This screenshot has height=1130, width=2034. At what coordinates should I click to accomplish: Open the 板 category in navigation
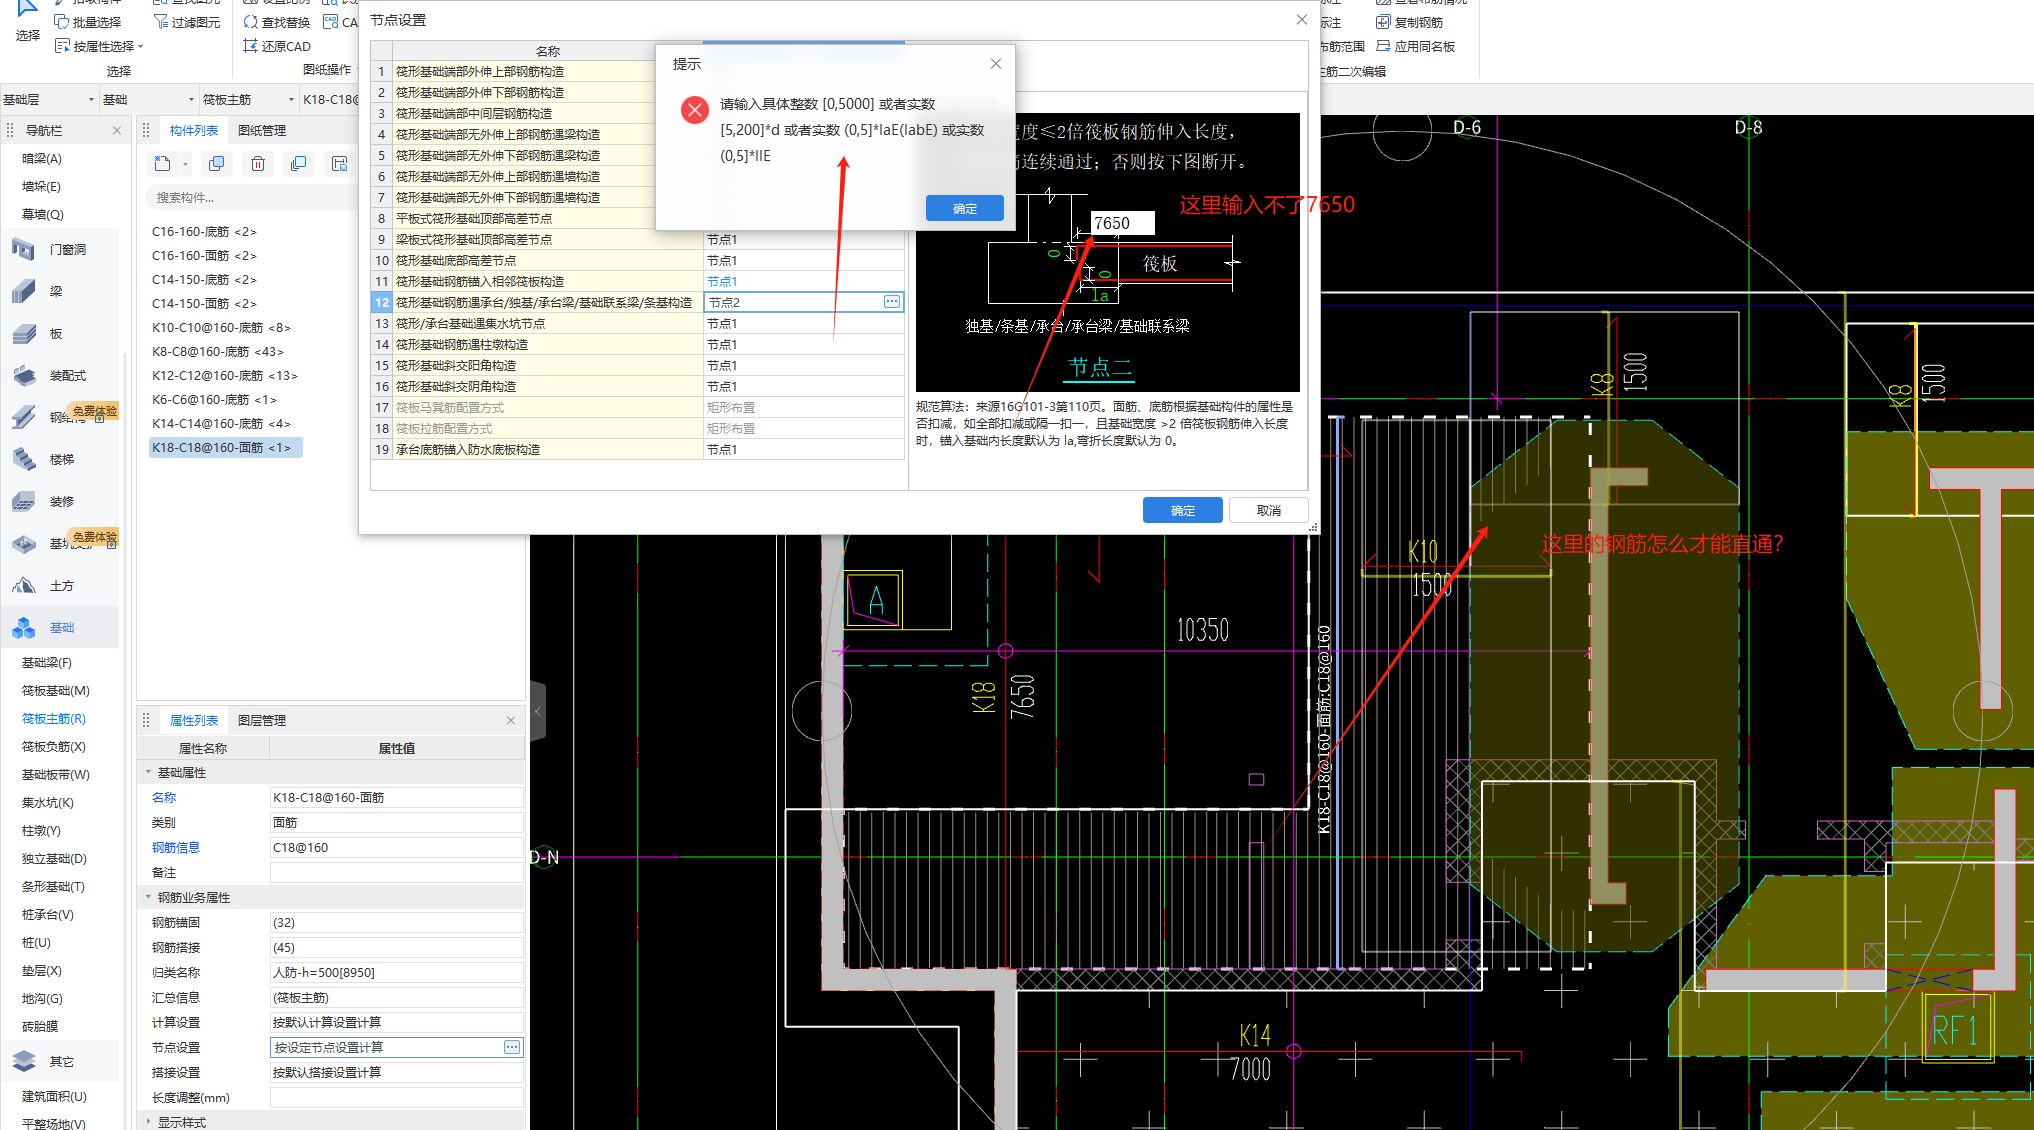click(60, 333)
